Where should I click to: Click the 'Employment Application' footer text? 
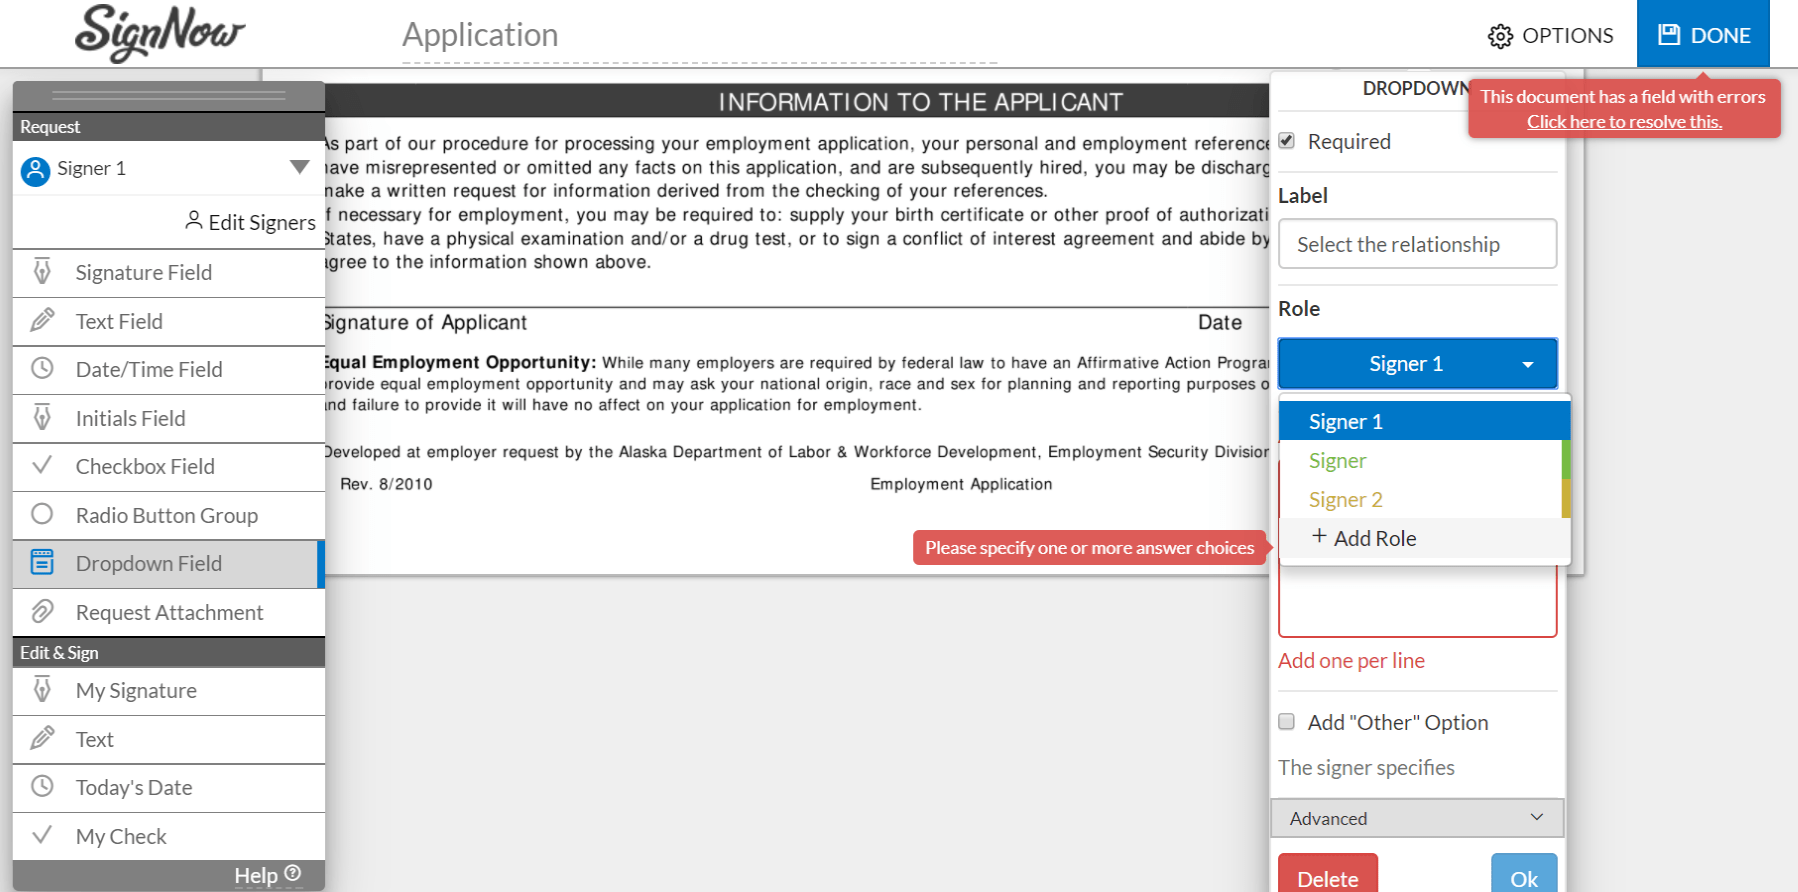pyautogui.click(x=961, y=484)
